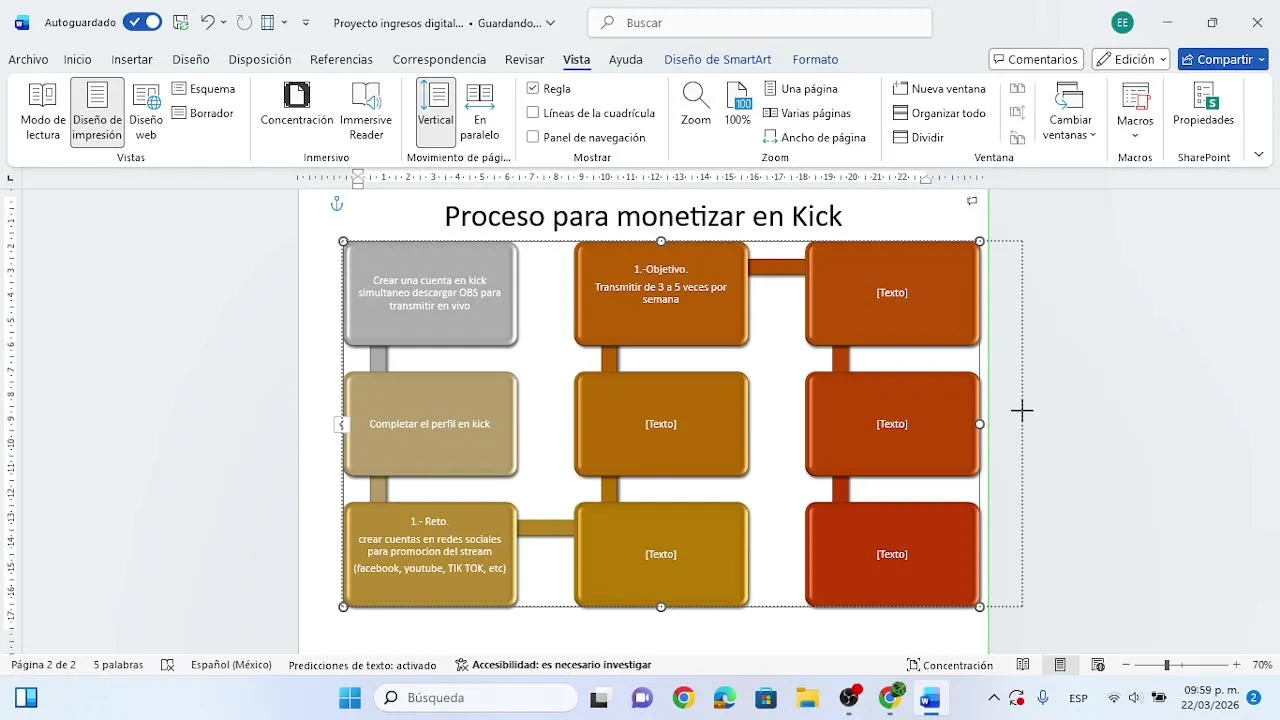This screenshot has height=720, width=1280.
Task: Open Revisar tab
Action: click(525, 59)
